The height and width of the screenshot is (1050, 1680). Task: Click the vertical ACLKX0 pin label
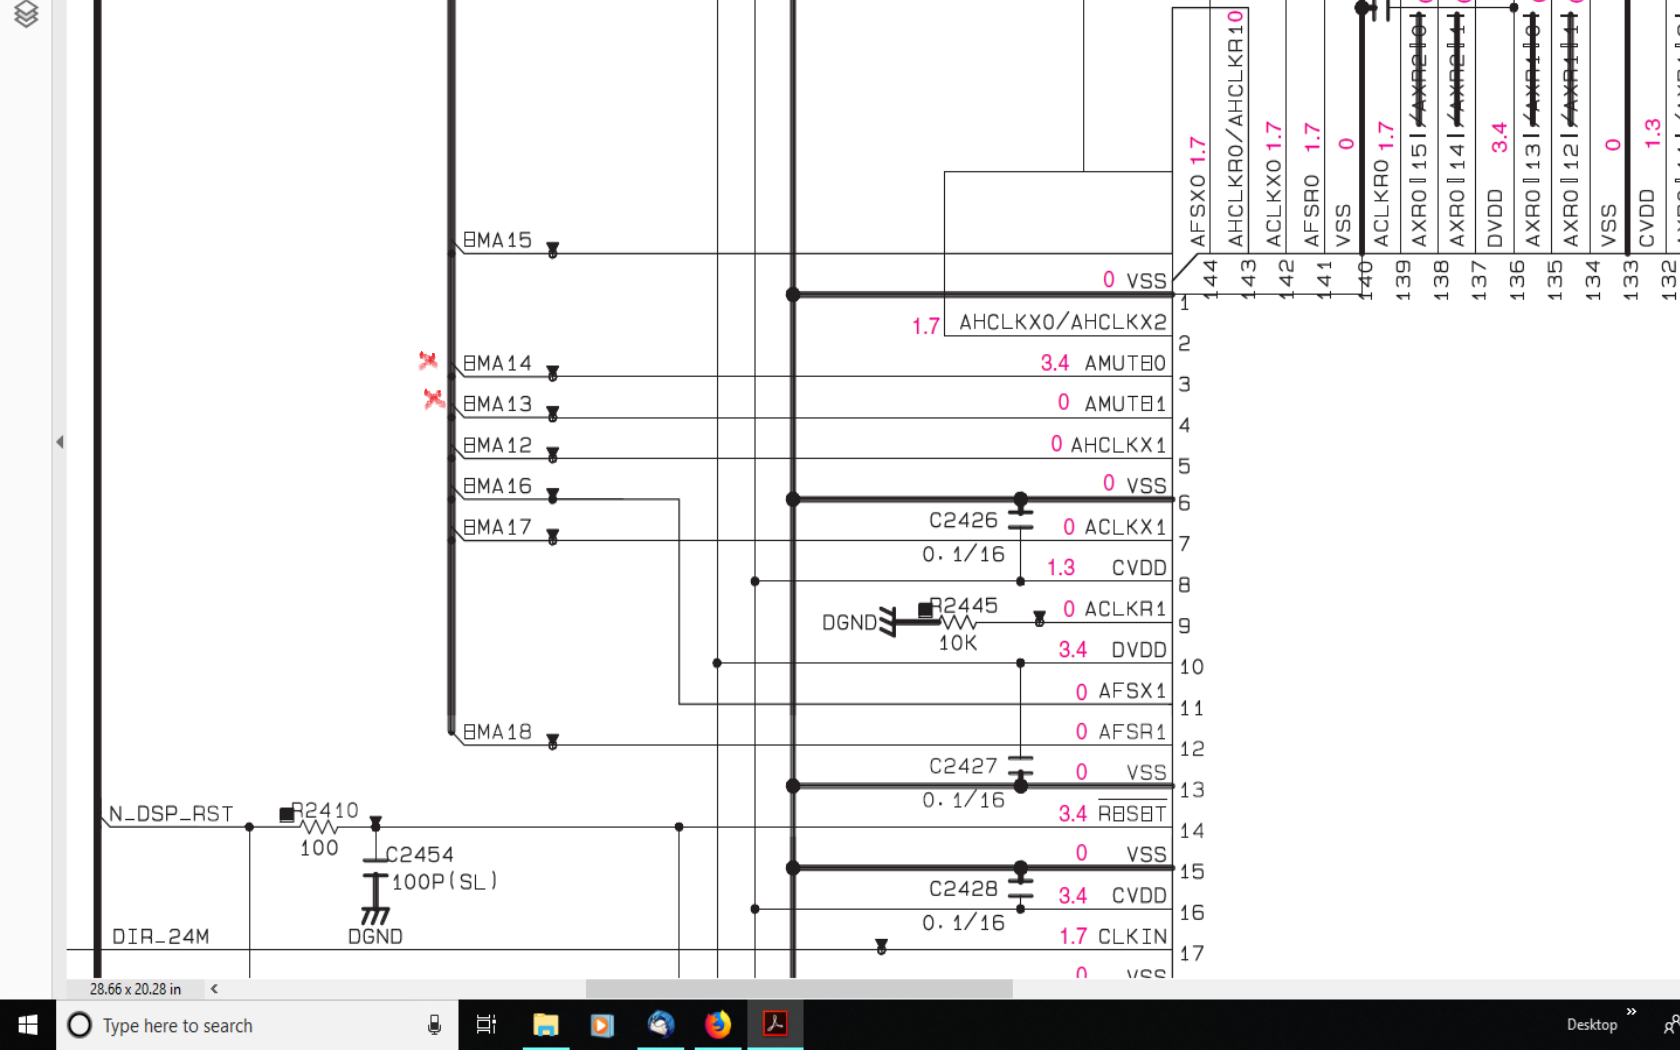coord(1274,204)
